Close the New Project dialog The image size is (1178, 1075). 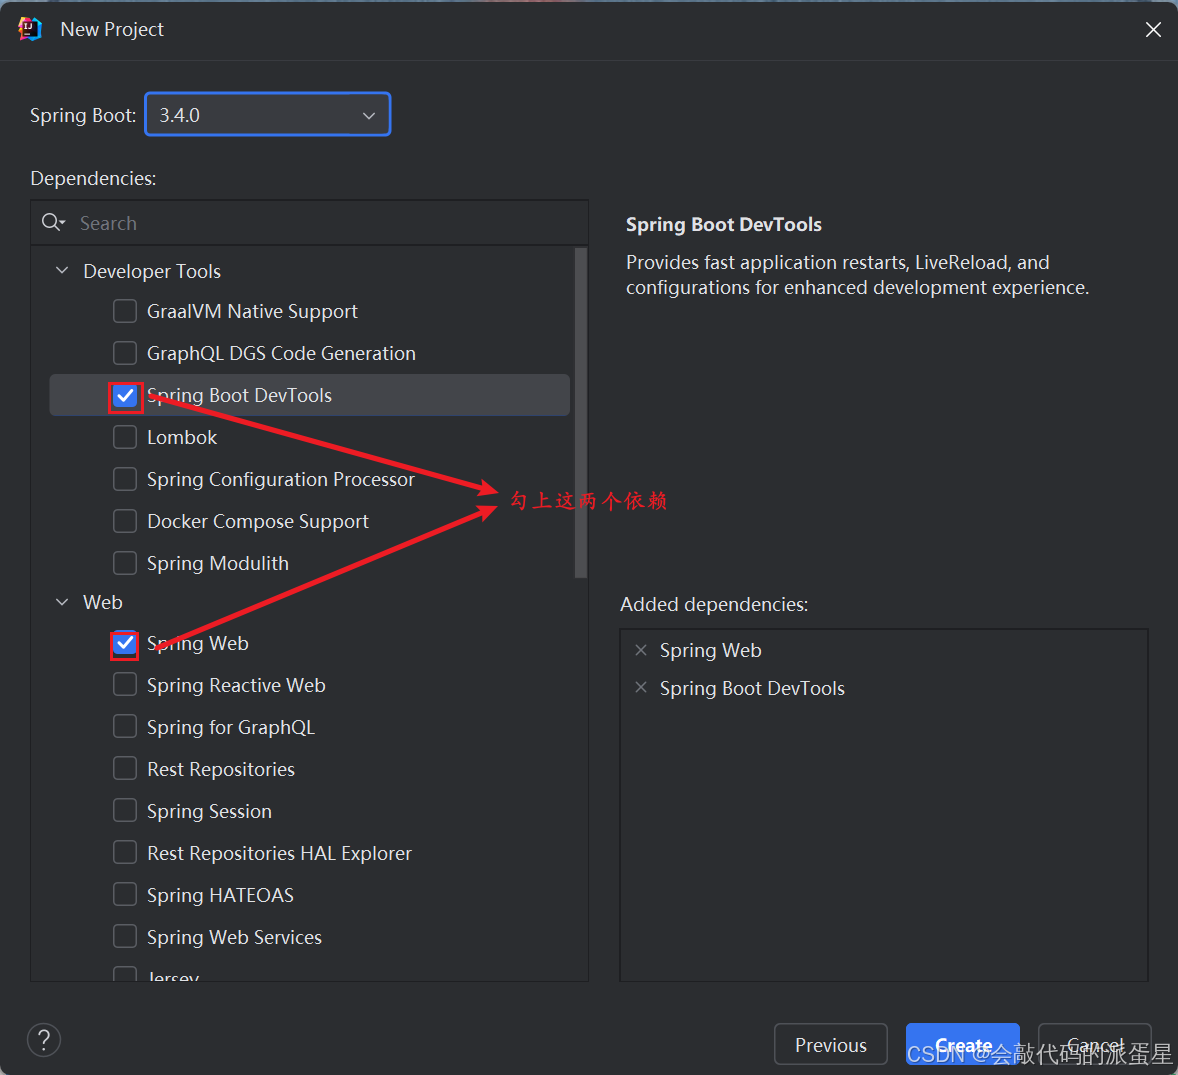pos(1153,29)
